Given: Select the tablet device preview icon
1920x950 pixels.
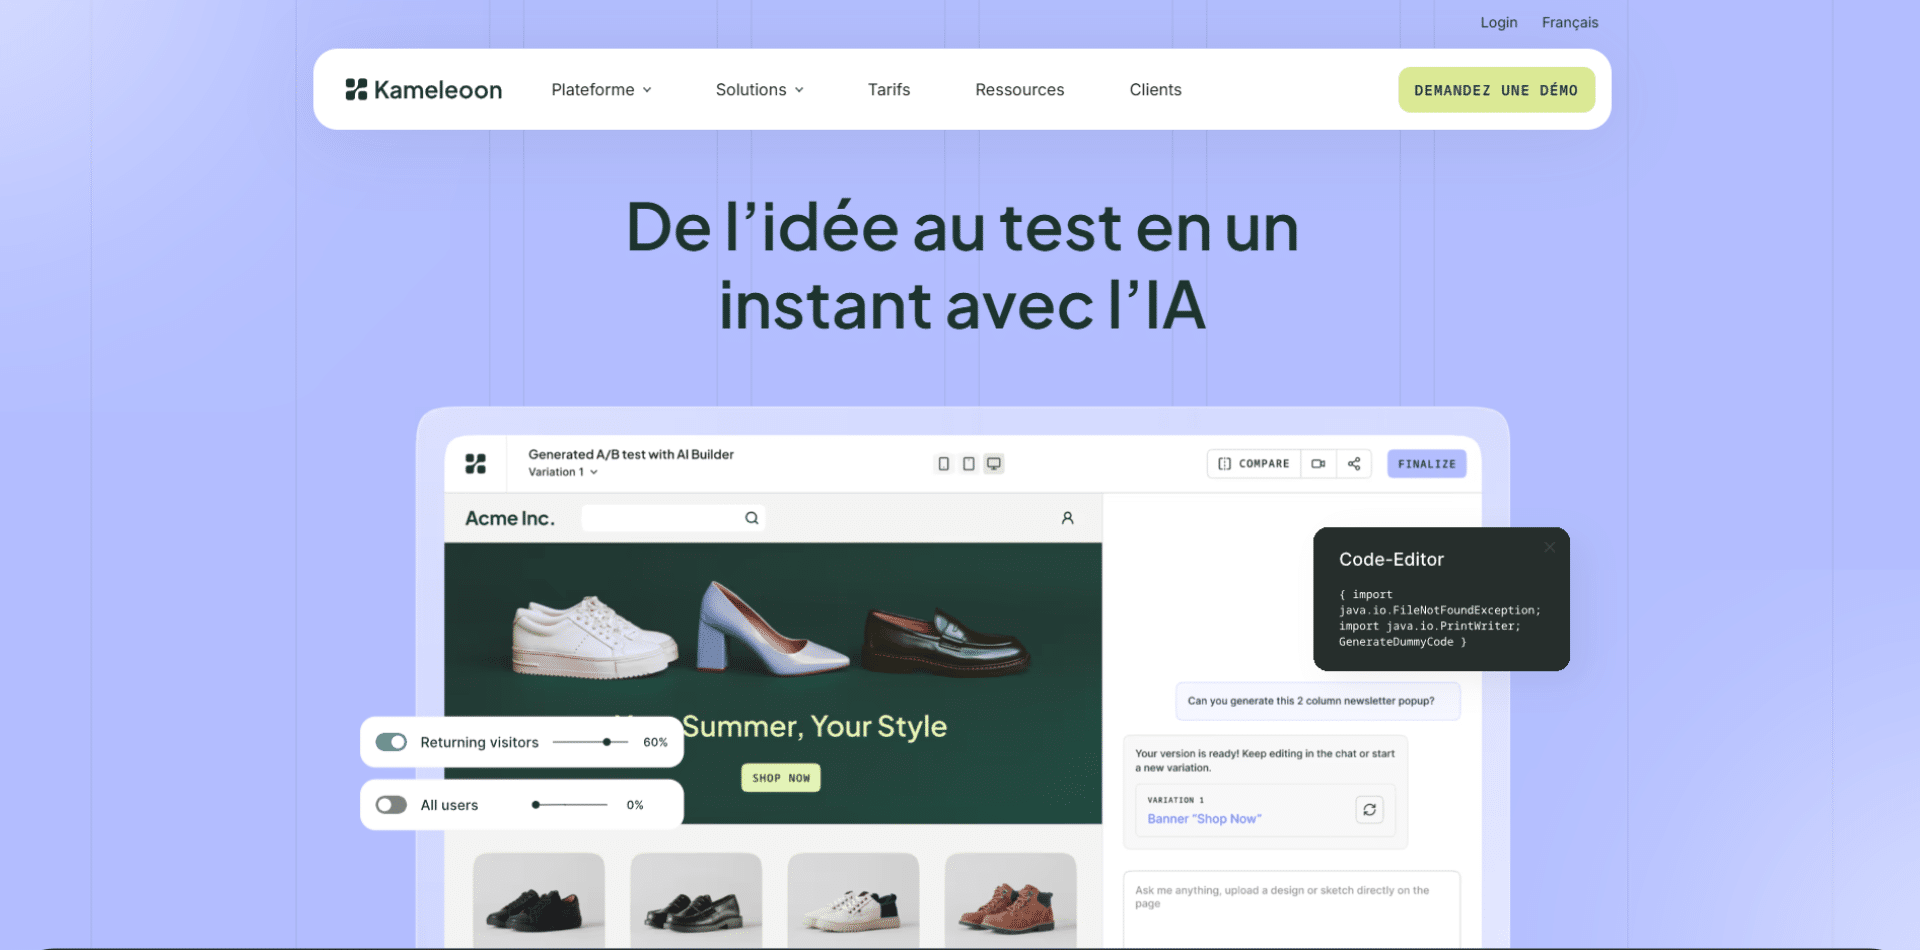Looking at the screenshot, I should coord(968,464).
